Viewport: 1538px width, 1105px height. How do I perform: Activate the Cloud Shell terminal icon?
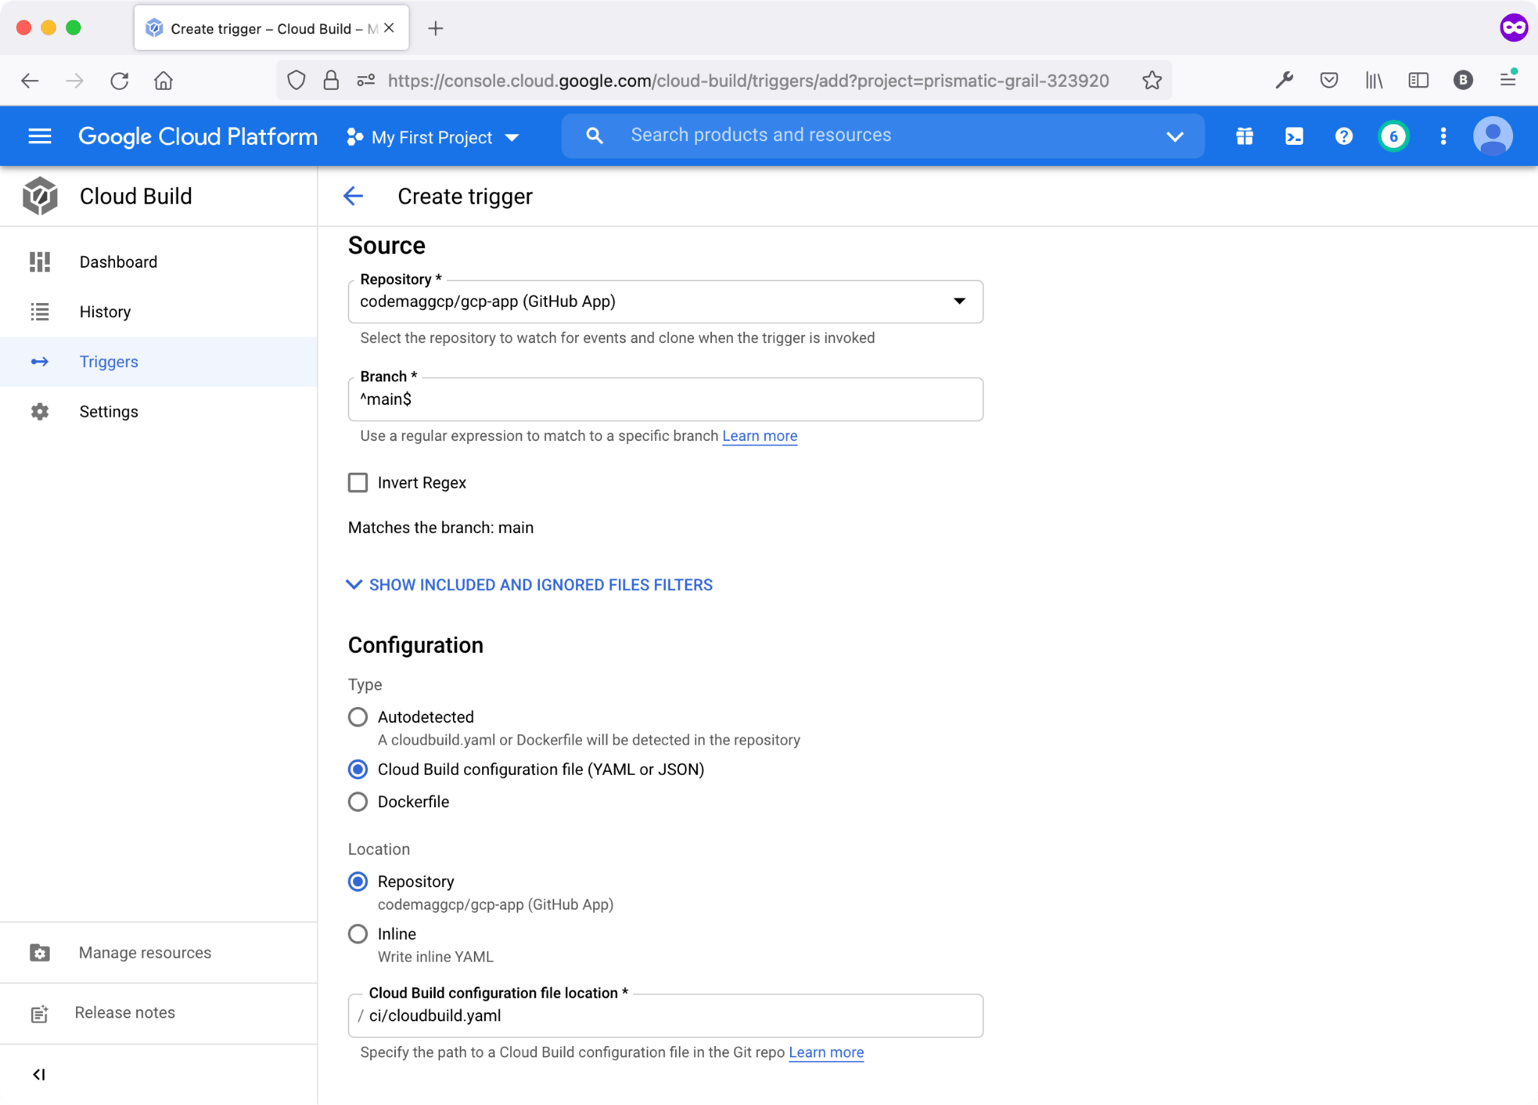click(x=1293, y=136)
